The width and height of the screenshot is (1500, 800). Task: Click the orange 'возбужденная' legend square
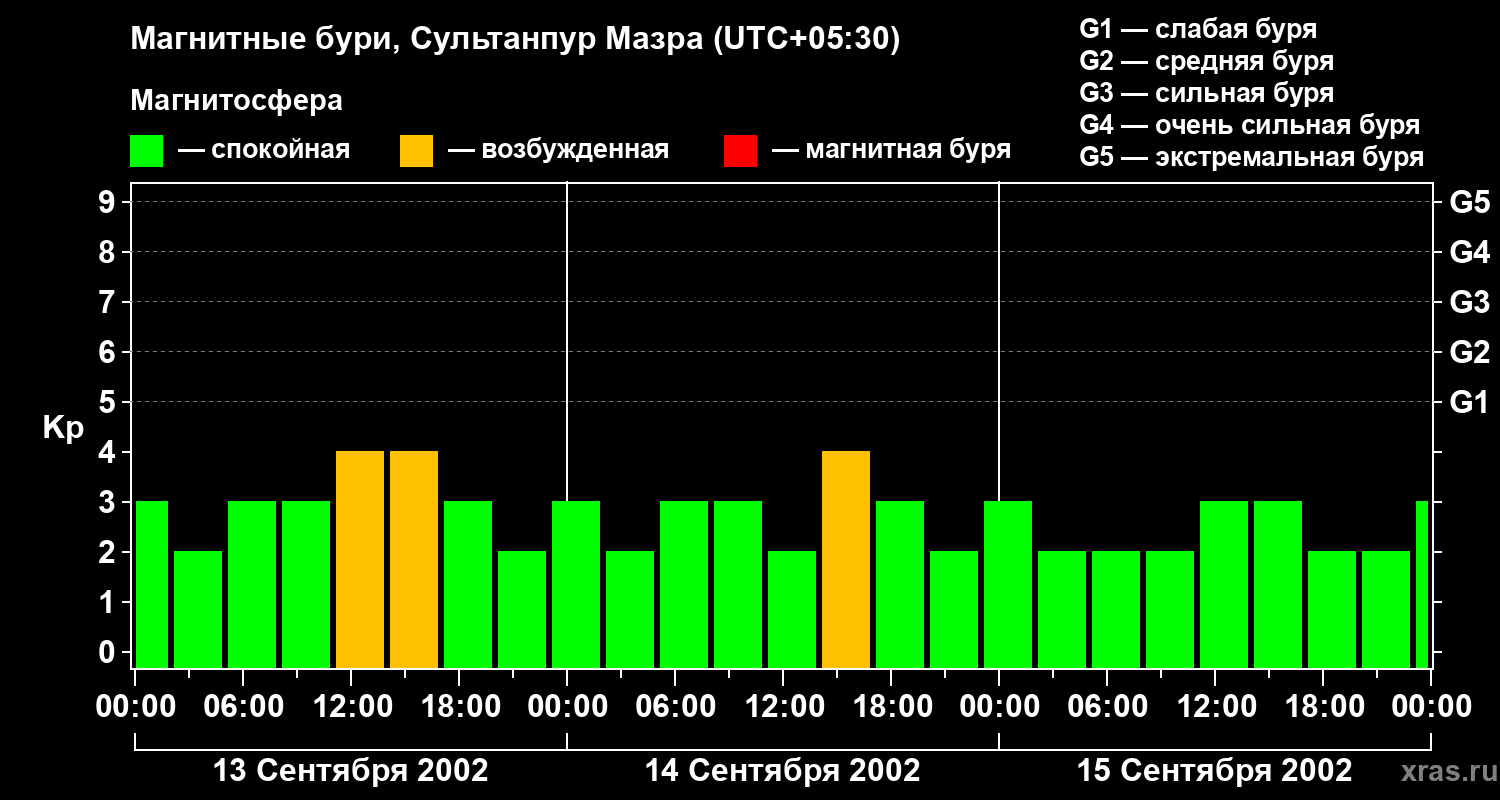(416, 151)
